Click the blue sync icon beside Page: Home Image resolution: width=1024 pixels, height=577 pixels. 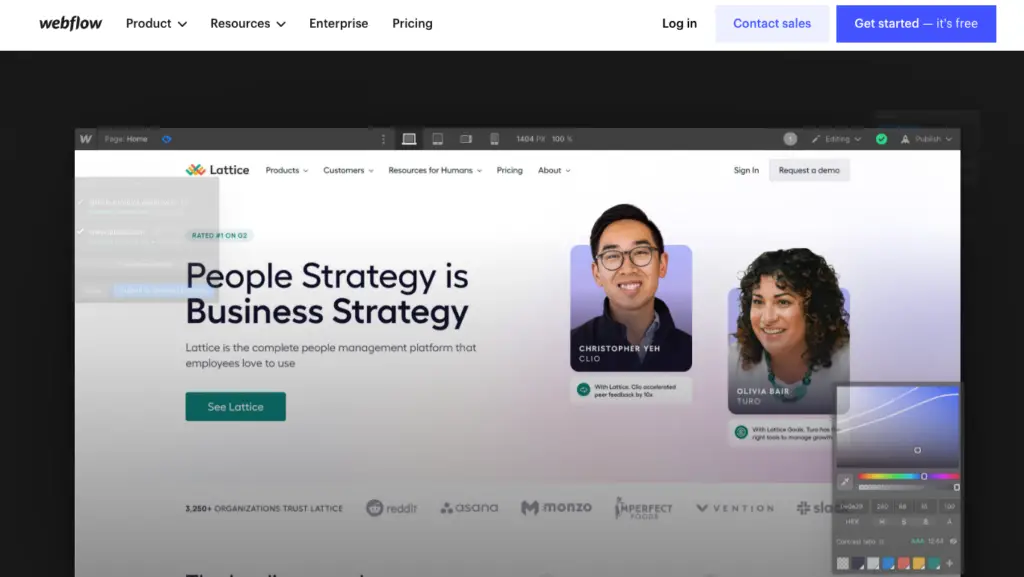pyautogui.click(x=167, y=139)
